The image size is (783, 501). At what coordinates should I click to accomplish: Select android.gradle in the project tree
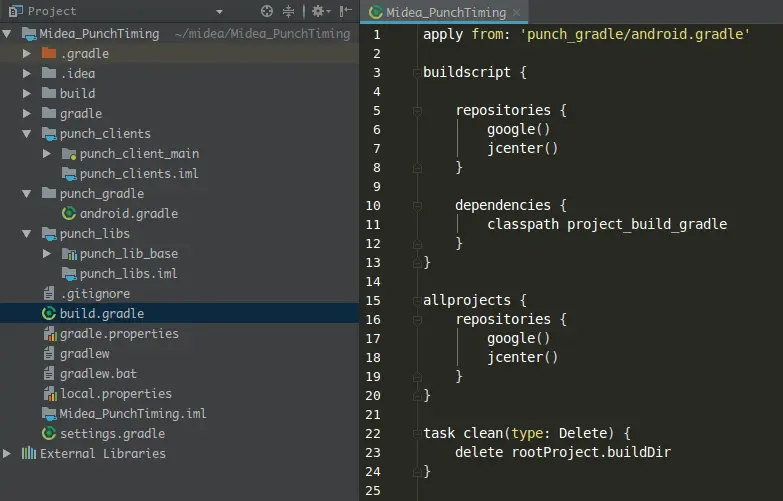pyautogui.click(x=129, y=214)
